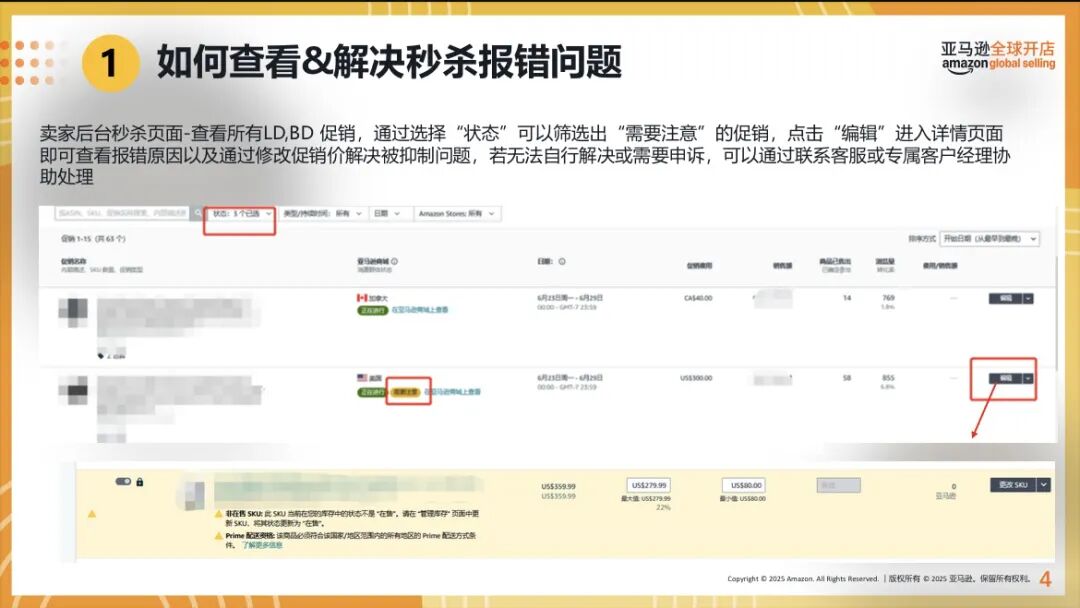1080x608 pixels.
Task: Click the US flag icon in second promotion row
Action: (362, 378)
